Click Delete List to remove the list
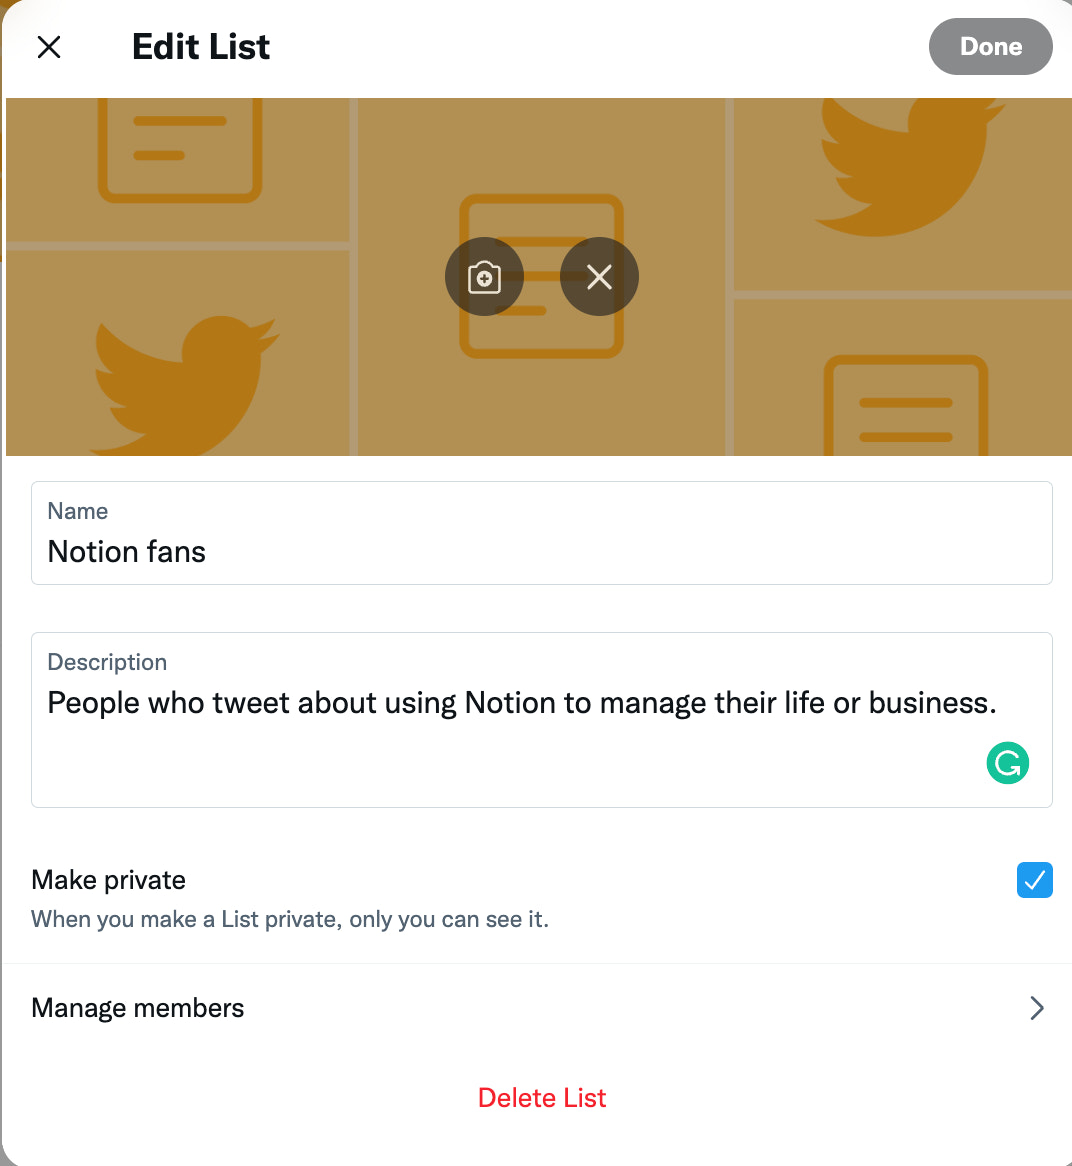Image resolution: width=1072 pixels, height=1166 pixels. [x=541, y=1097]
